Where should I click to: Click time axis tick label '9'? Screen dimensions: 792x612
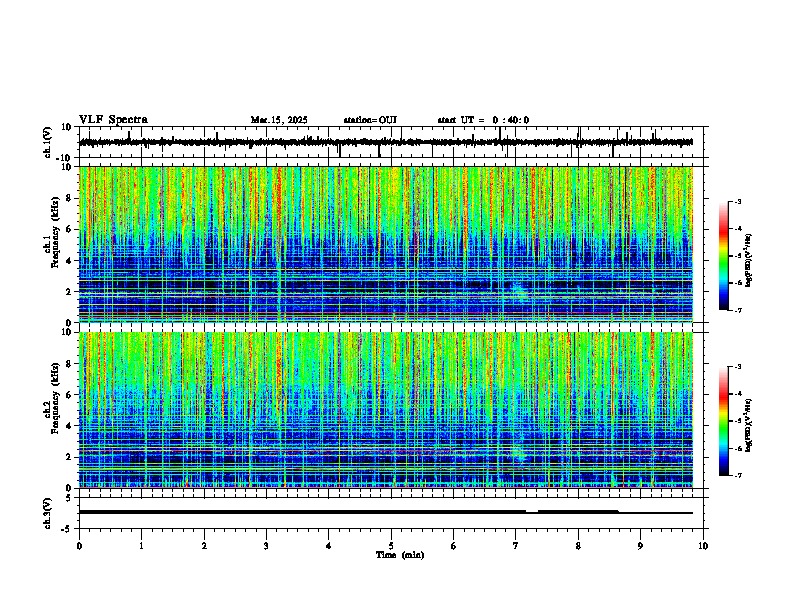(x=640, y=546)
